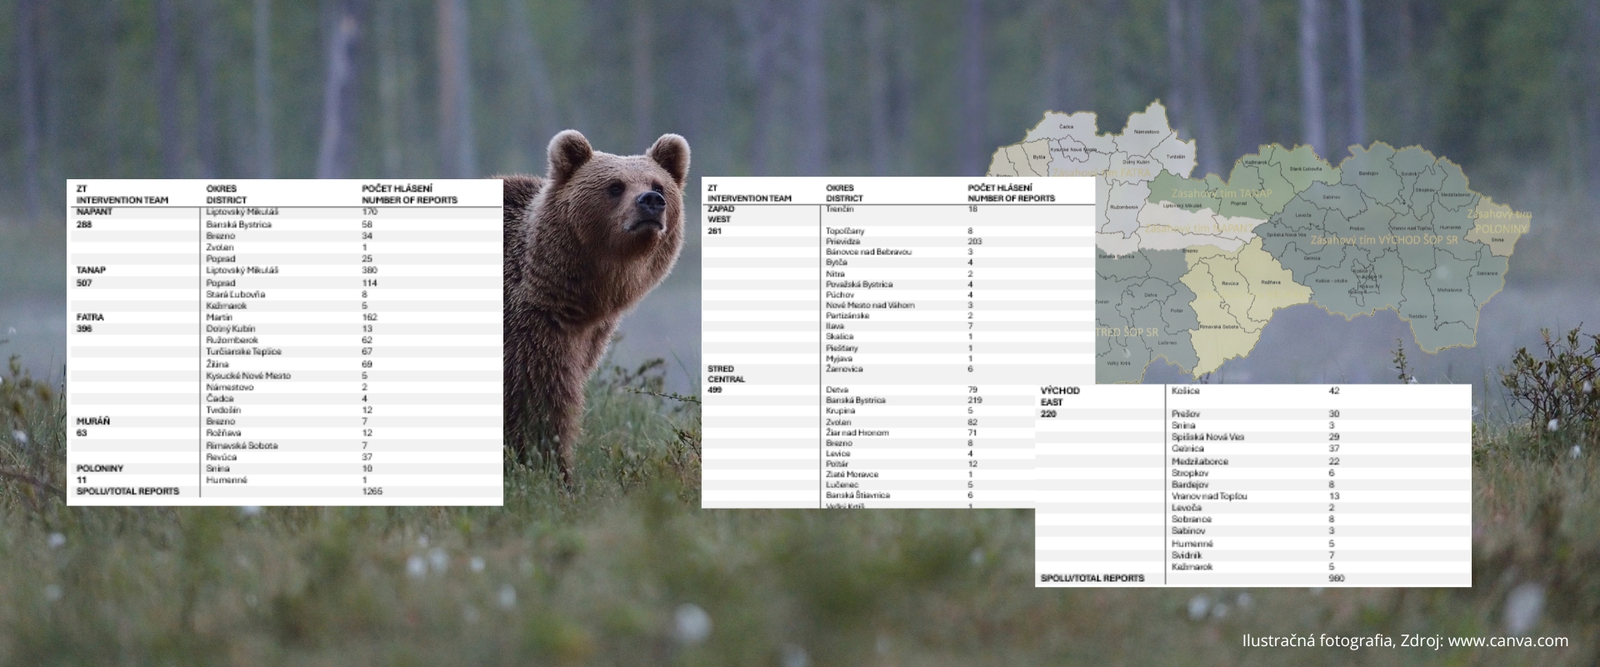This screenshot has width=1600, height=667.
Task: Click the 'Dolný Kubín' district cell
Action: (x=230, y=328)
